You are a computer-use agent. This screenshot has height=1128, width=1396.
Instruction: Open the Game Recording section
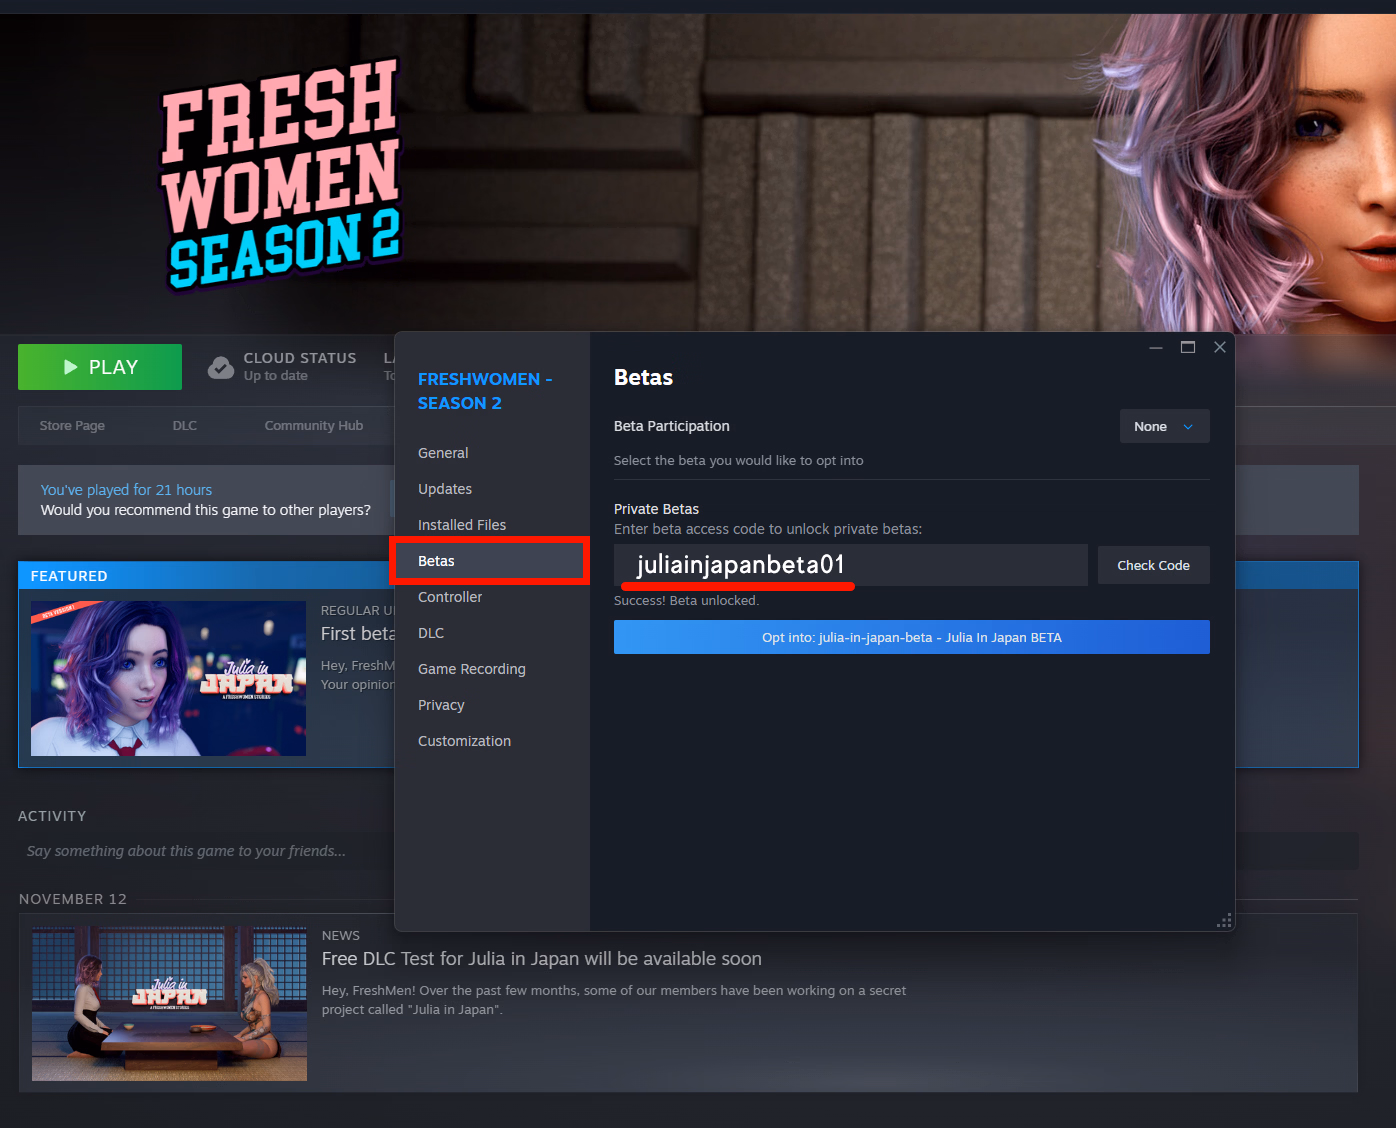point(472,669)
